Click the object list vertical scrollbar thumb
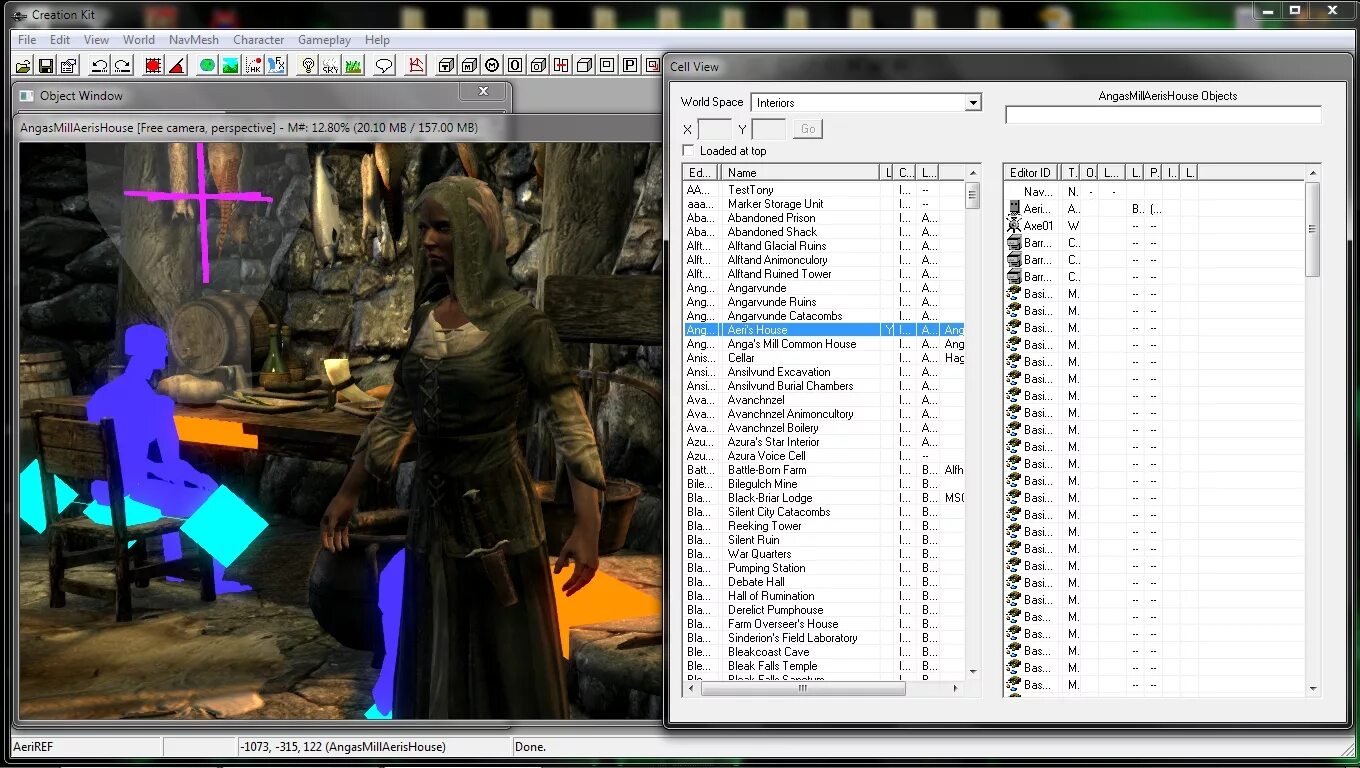The width and height of the screenshot is (1360, 768). 1313,230
